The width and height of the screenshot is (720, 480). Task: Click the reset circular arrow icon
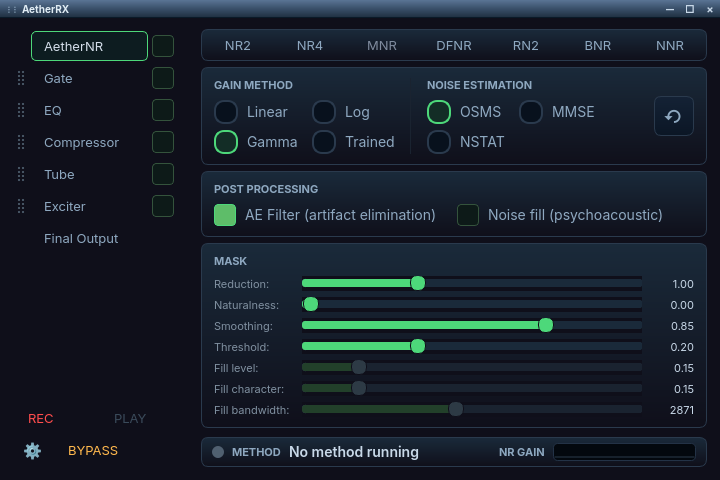[x=673, y=116]
